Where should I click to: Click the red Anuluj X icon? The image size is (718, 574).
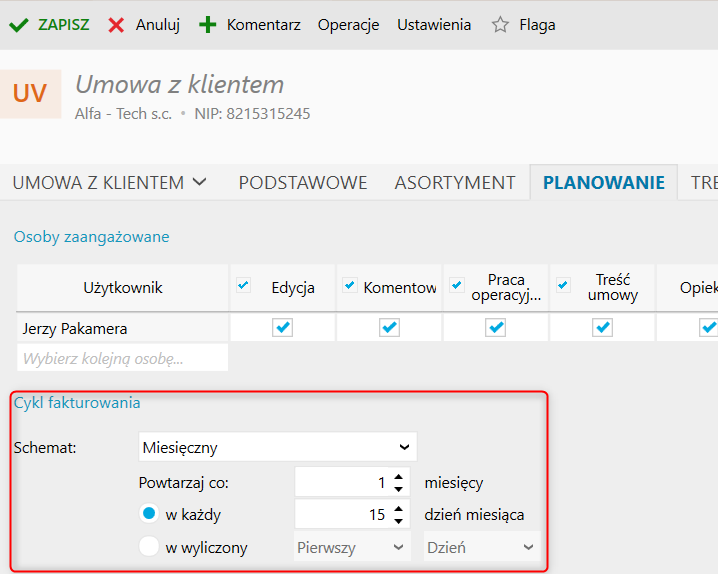click(117, 25)
